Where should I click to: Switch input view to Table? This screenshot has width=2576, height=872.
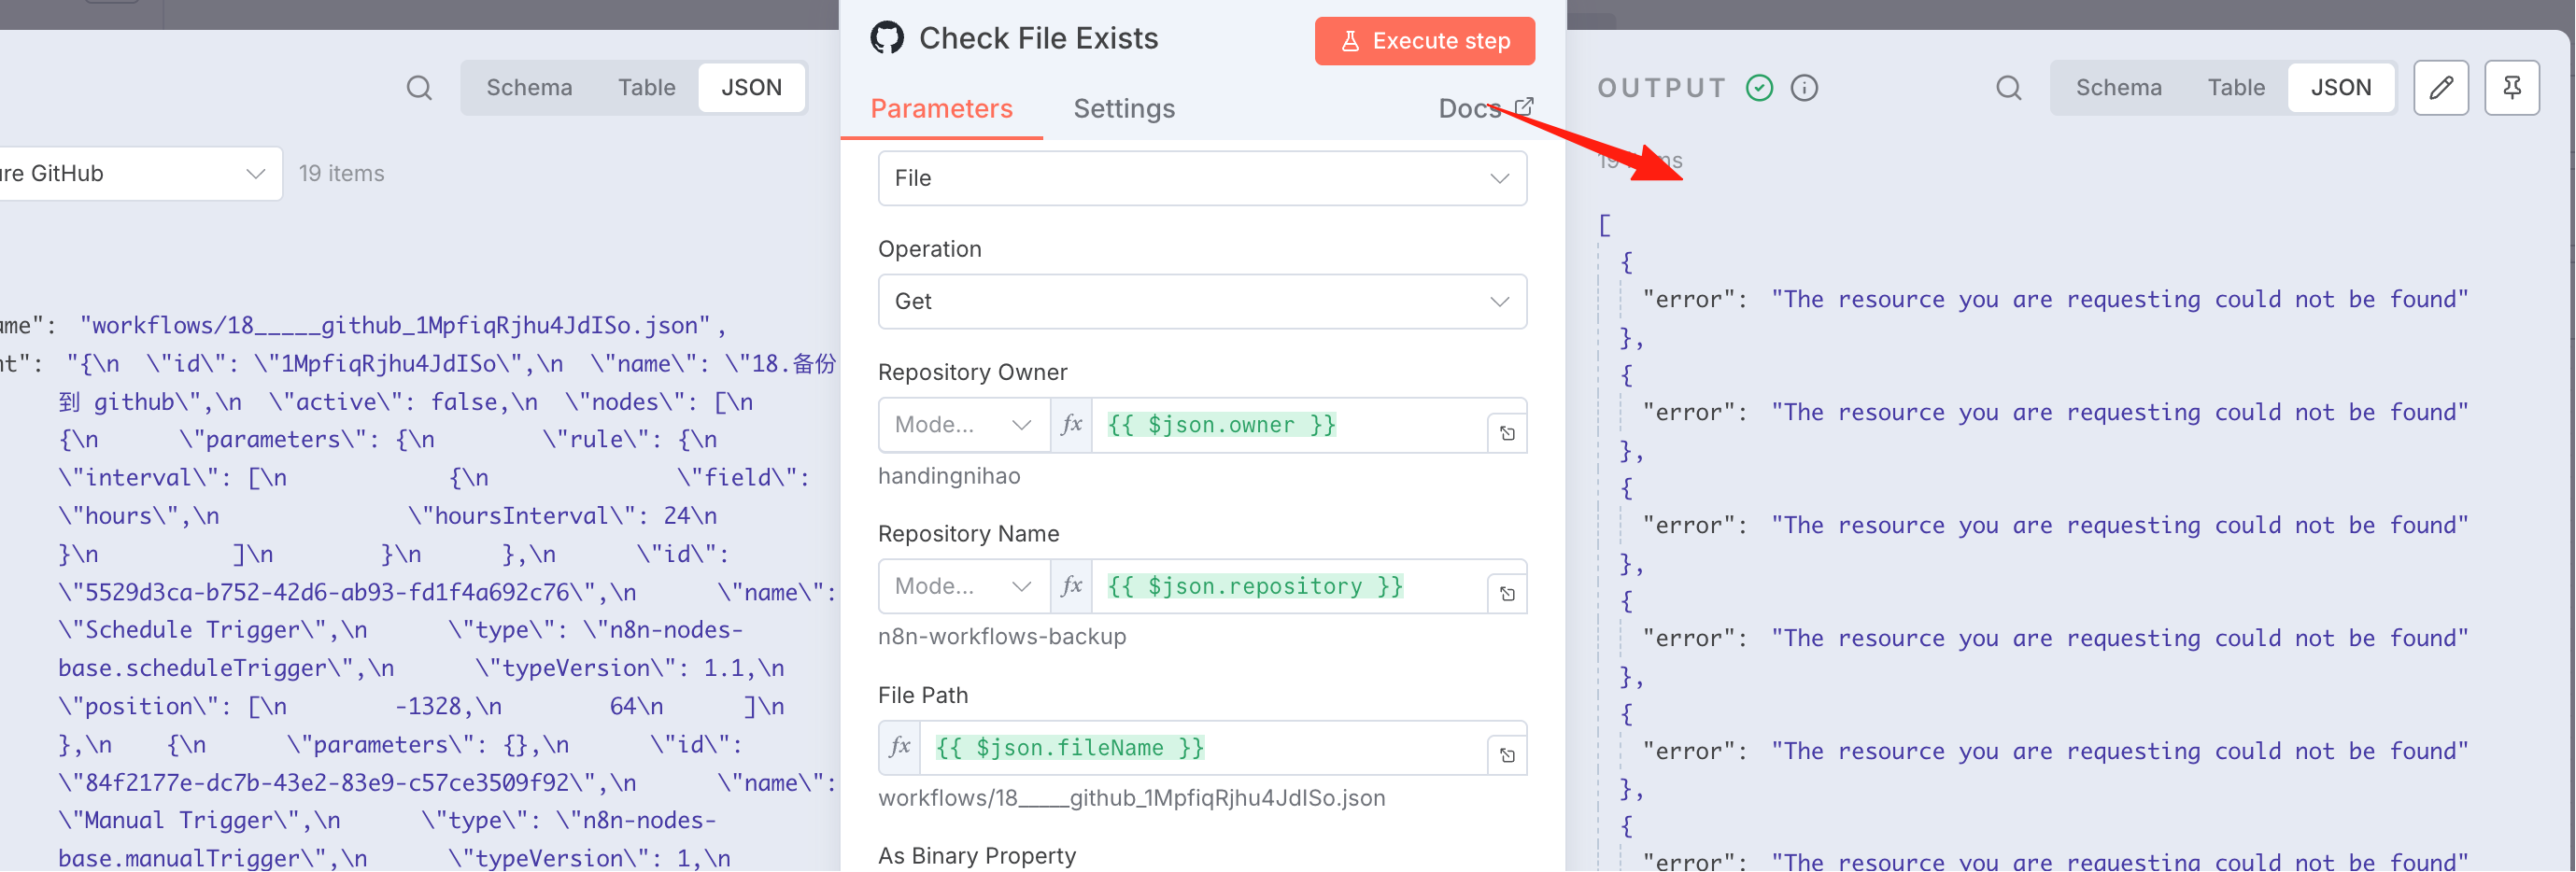coord(646,88)
